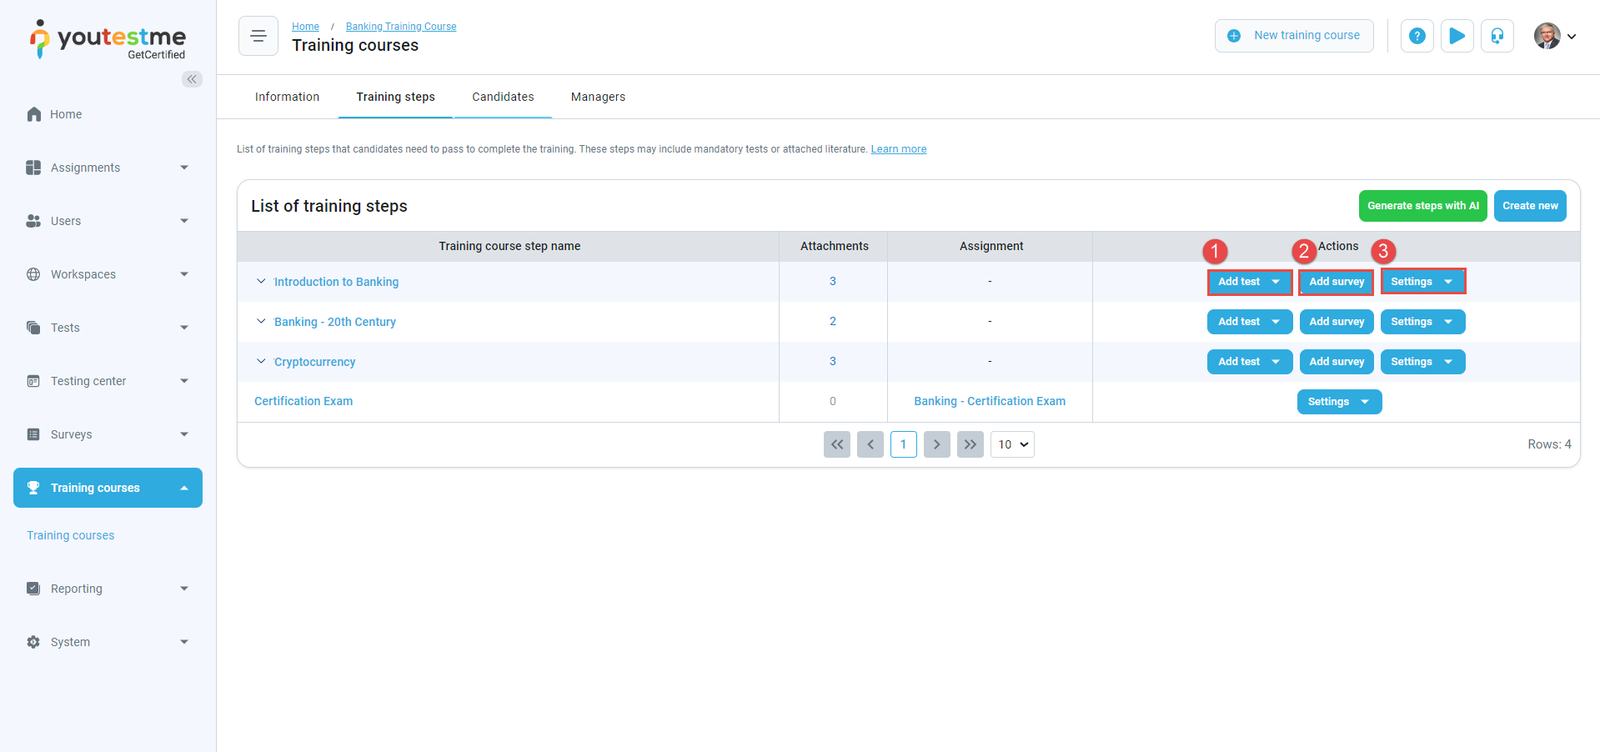Click the New training course button
Image resolution: width=1600 pixels, height=752 pixels.
(1294, 36)
